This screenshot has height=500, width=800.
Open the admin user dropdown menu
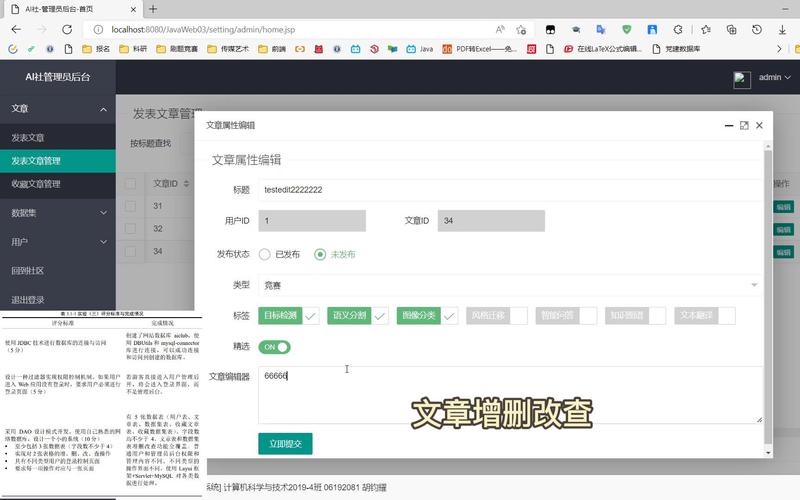(x=774, y=78)
